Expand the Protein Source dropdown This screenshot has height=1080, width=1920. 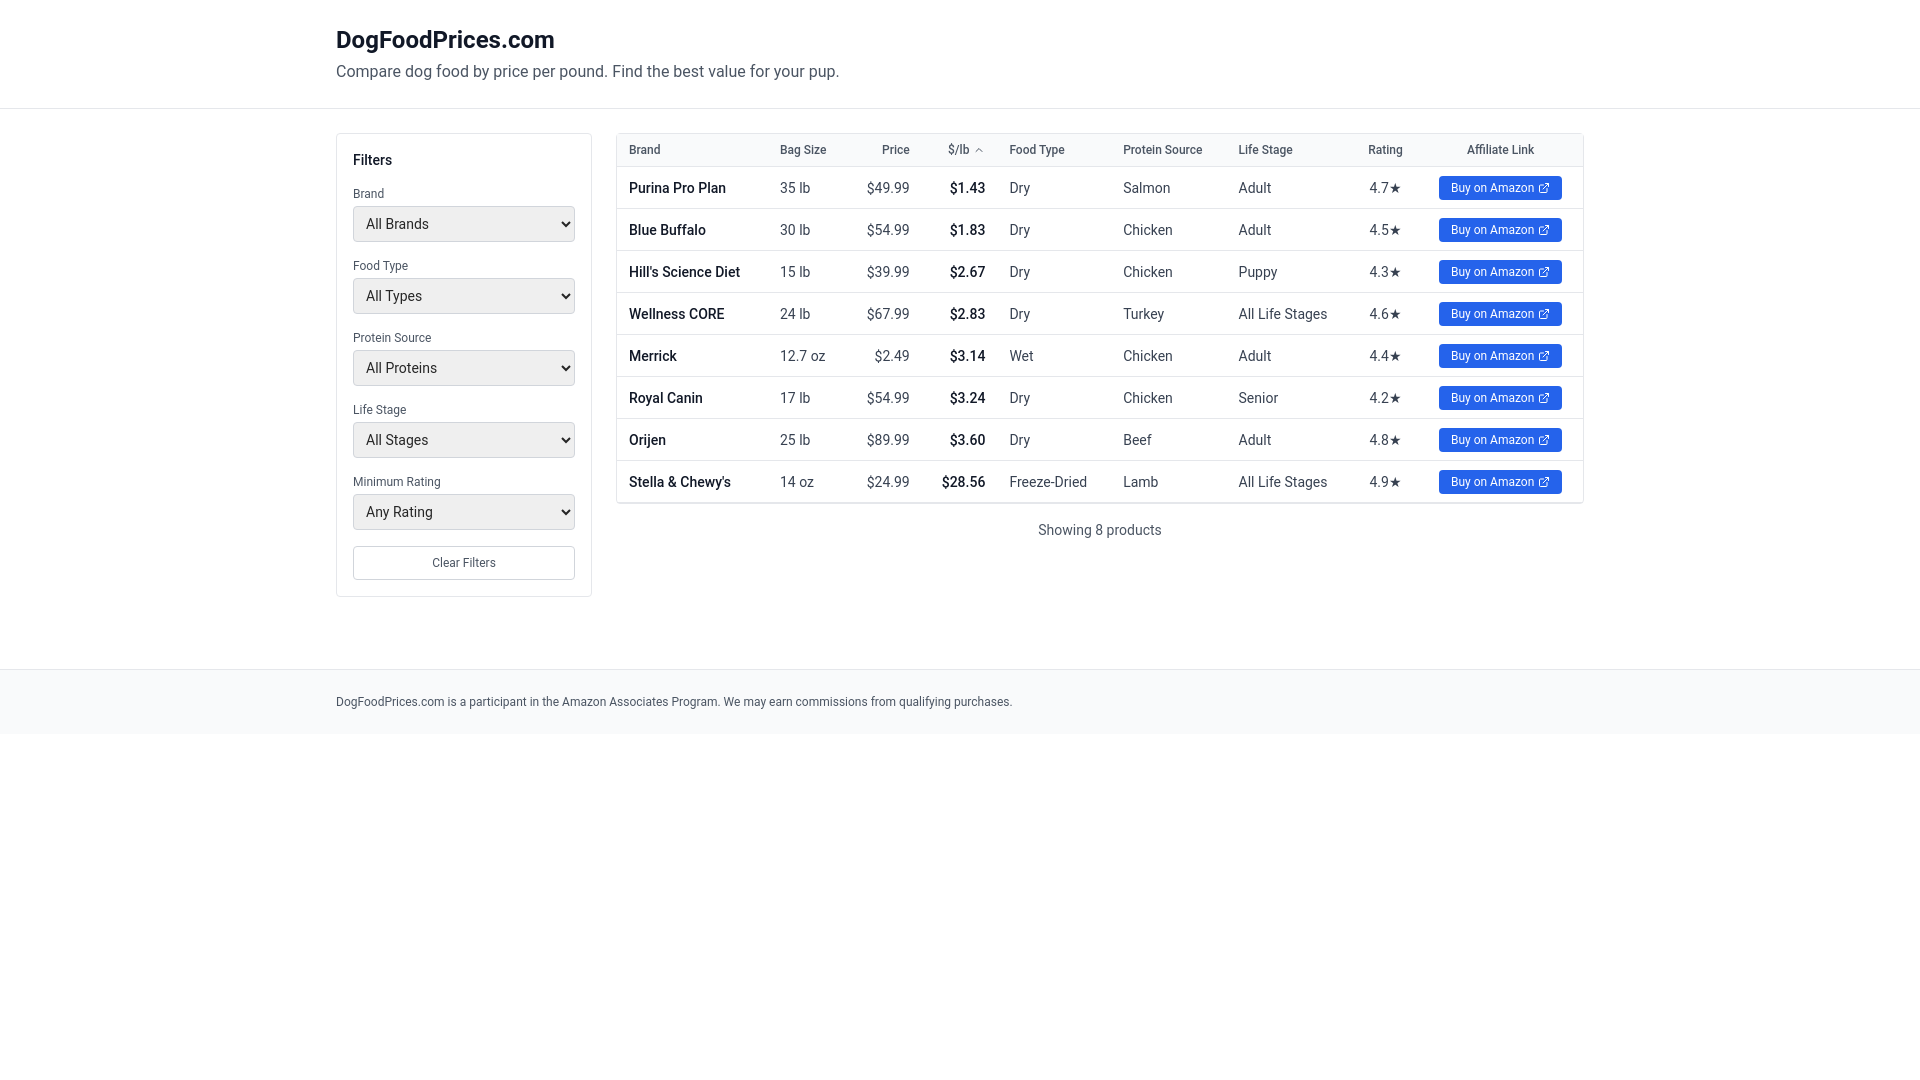464,368
